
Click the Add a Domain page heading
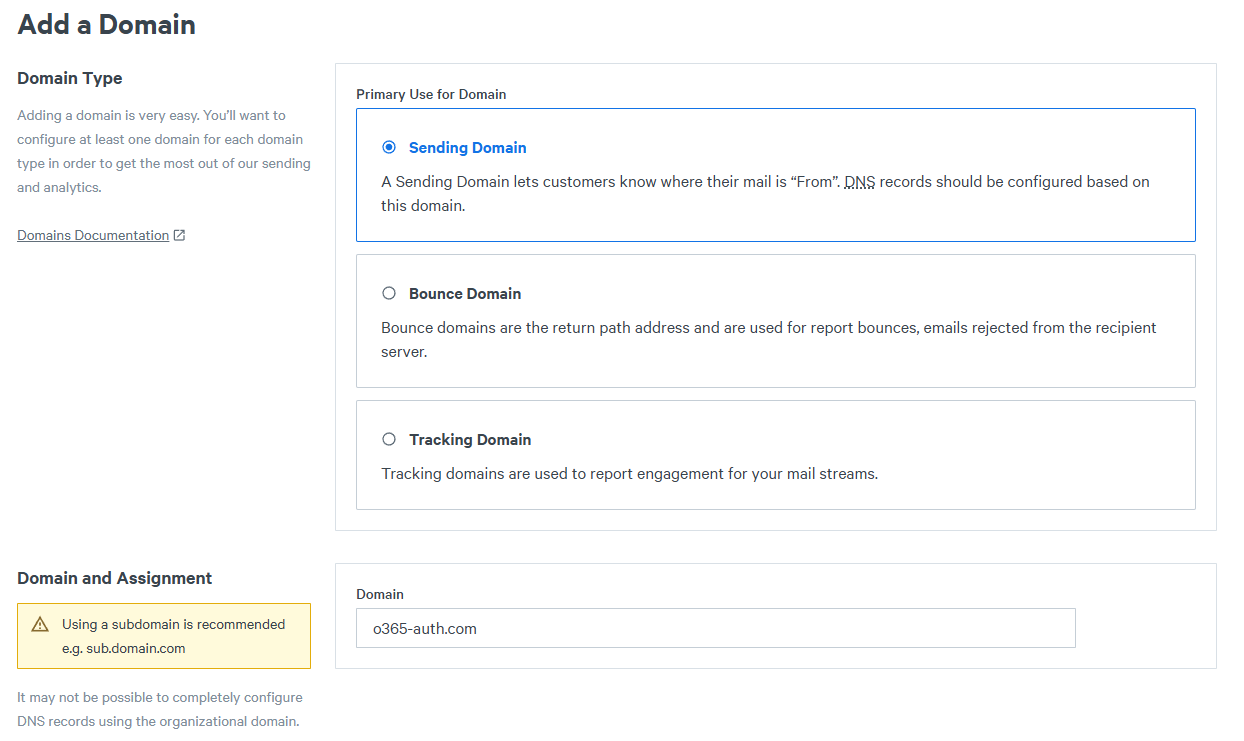[x=107, y=24]
